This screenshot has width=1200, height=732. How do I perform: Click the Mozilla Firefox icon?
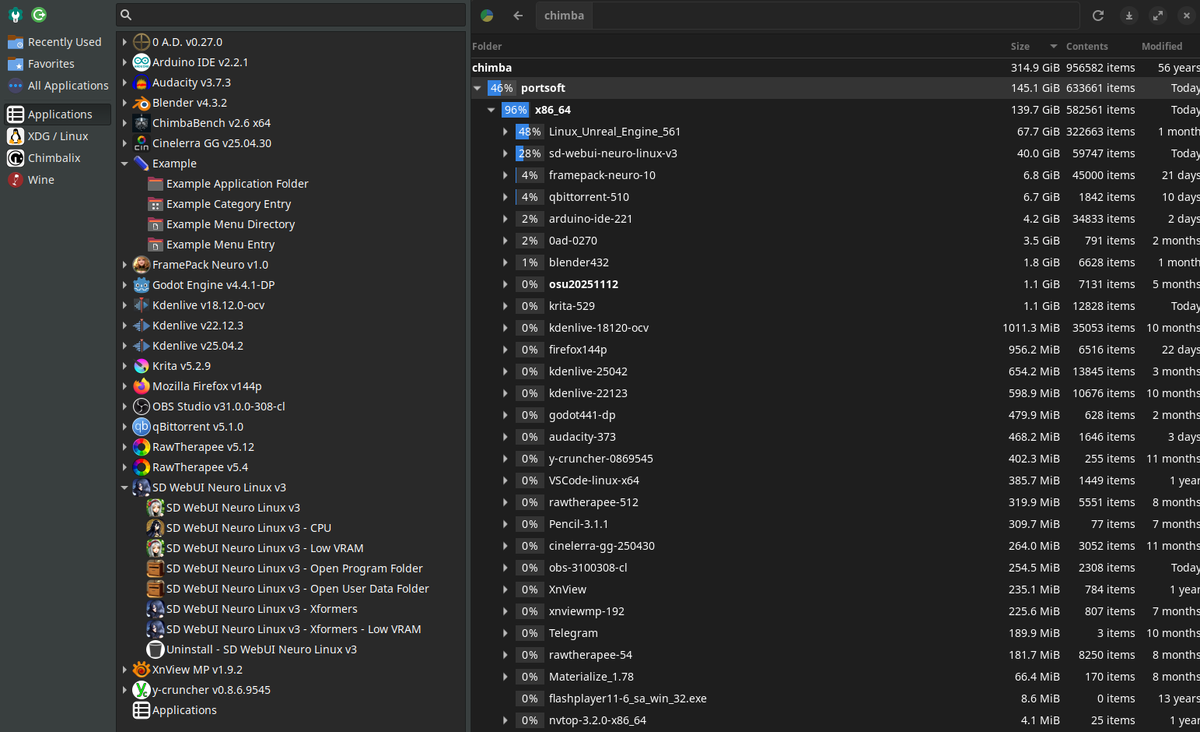pos(142,386)
